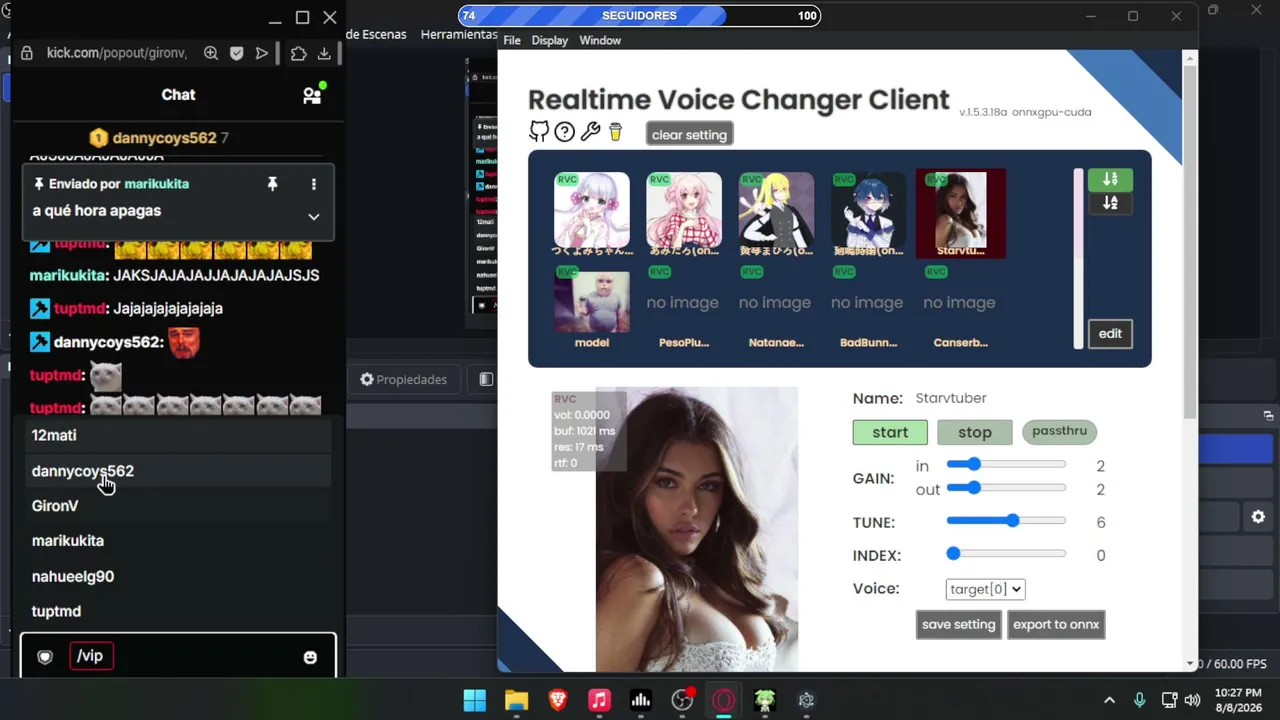Image resolution: width=1280 pixels, height=720 pixels.
Task: Select the blue-haired anime voice model
Action: pyautogui.click(x=868, y=213)
